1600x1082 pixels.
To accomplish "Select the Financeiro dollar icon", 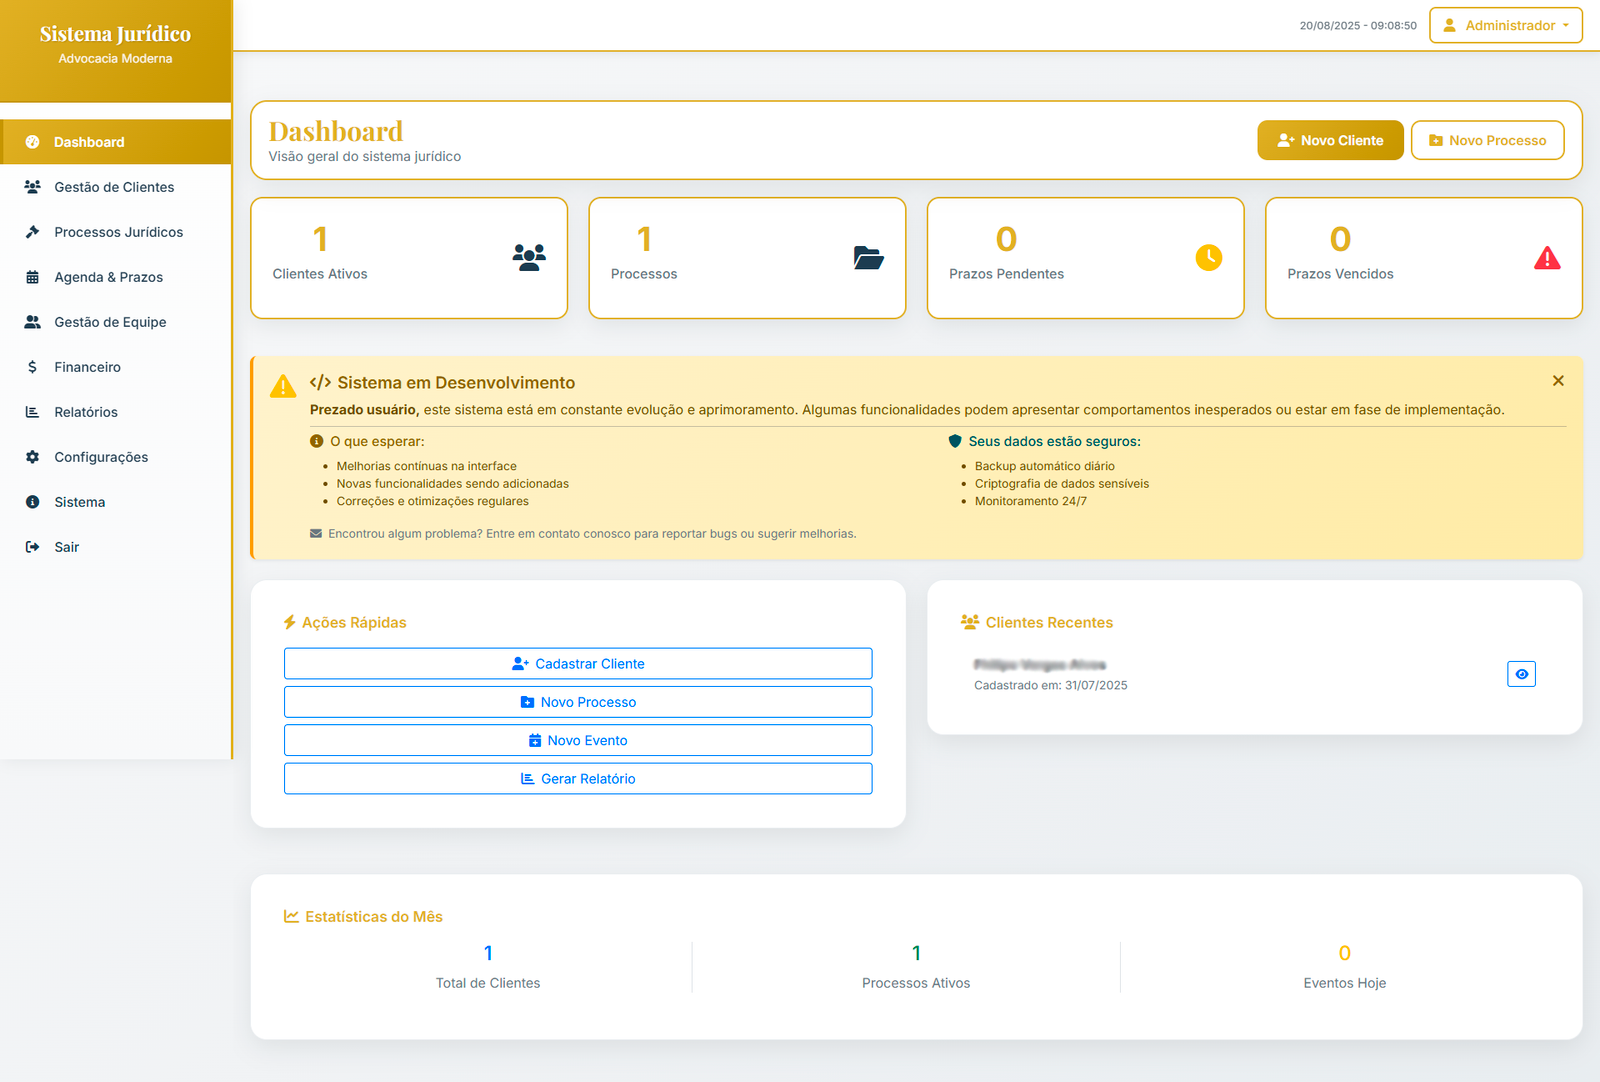I will click(x=32, y=367).
